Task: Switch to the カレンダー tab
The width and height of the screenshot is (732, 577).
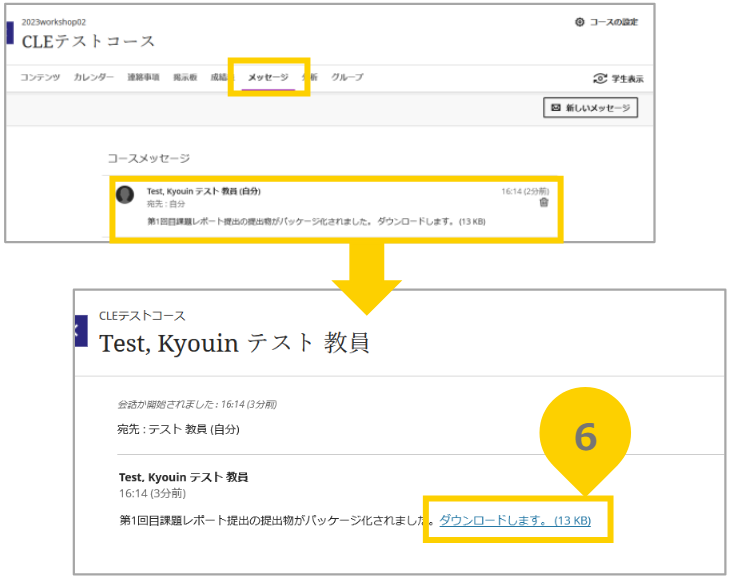Action: click(93, 77)
